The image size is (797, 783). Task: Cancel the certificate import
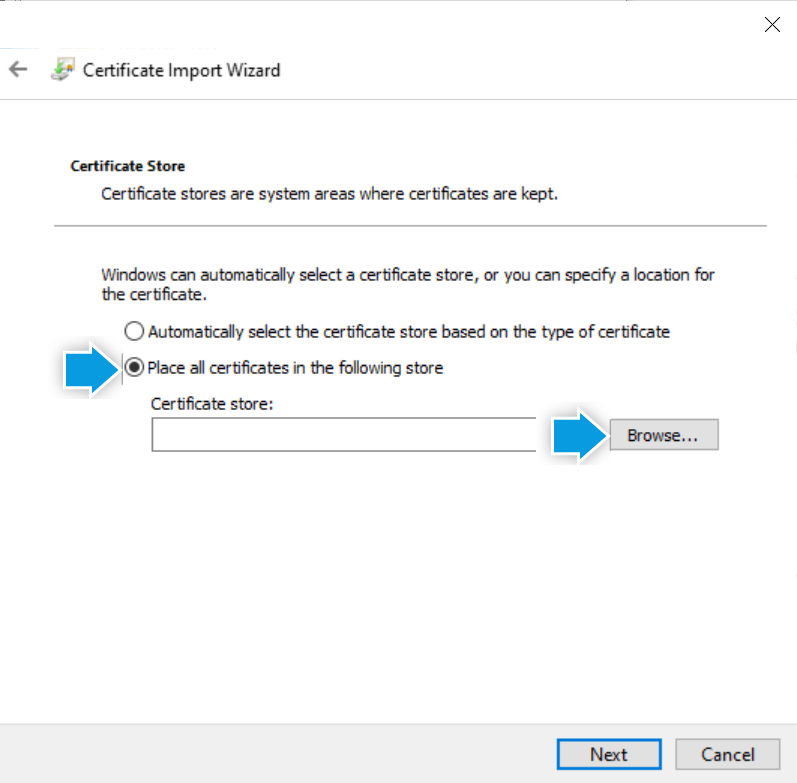727,754
